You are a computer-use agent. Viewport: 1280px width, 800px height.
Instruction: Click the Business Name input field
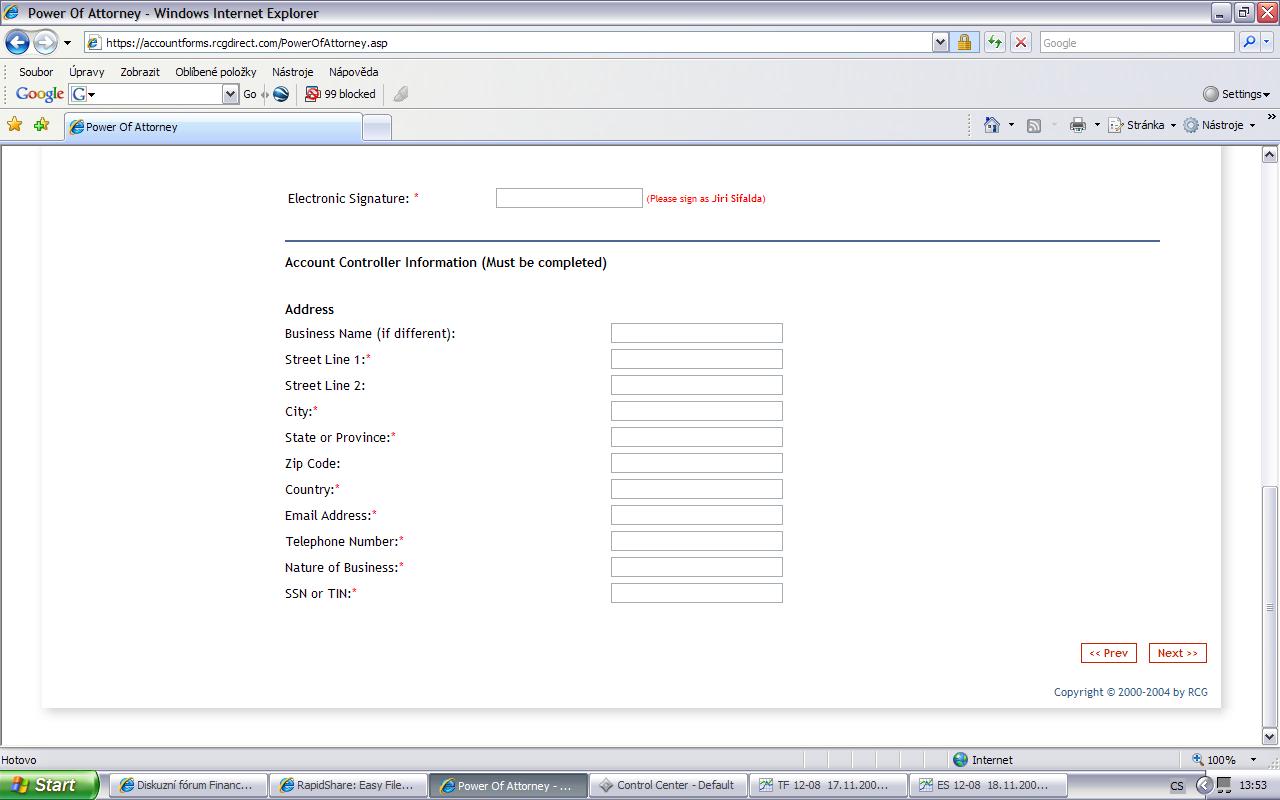pos(697,333)
